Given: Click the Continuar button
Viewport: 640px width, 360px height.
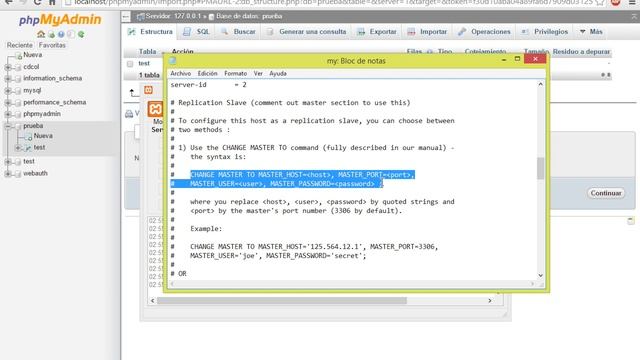Looking at the screenshot, I should pyautogui.click(x=606, y=193).
